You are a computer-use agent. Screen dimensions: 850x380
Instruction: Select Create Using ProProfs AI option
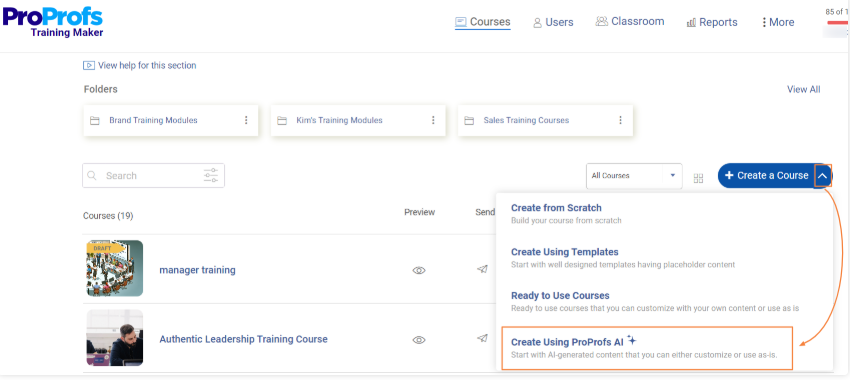pos(647,348)
